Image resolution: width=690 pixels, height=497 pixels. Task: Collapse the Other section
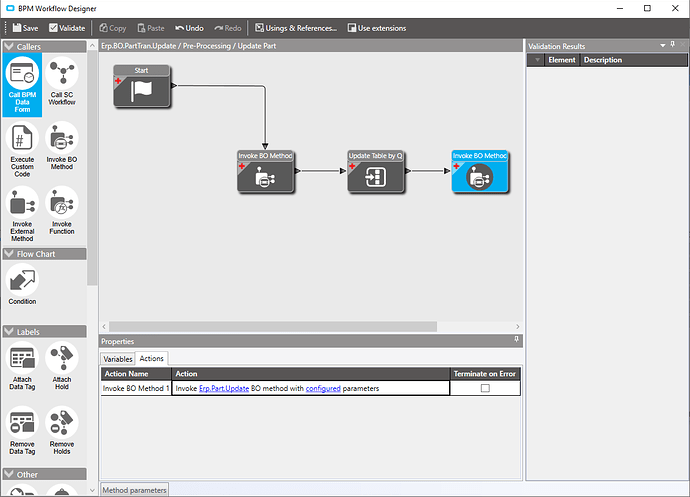point(9,474)
